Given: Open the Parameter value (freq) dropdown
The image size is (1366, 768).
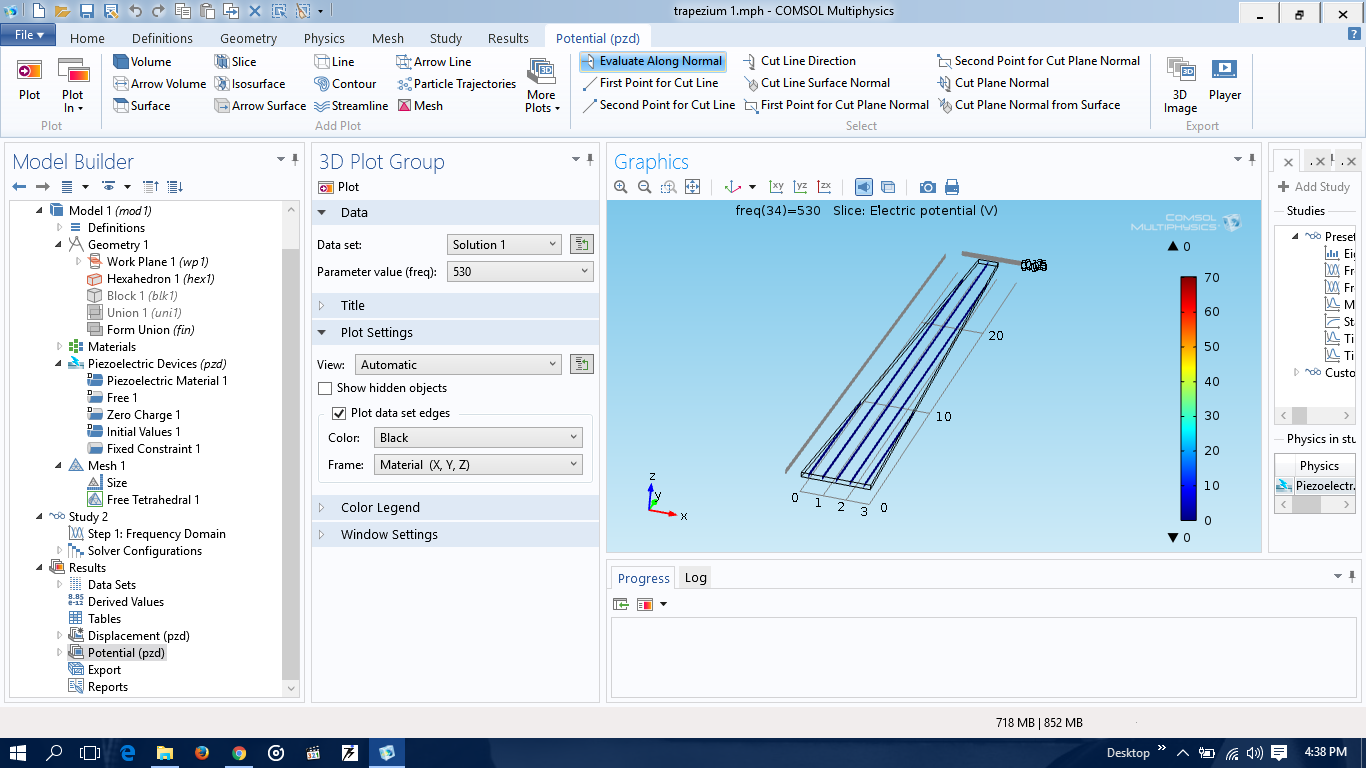Looking at the screenshot, I should 520,271.
